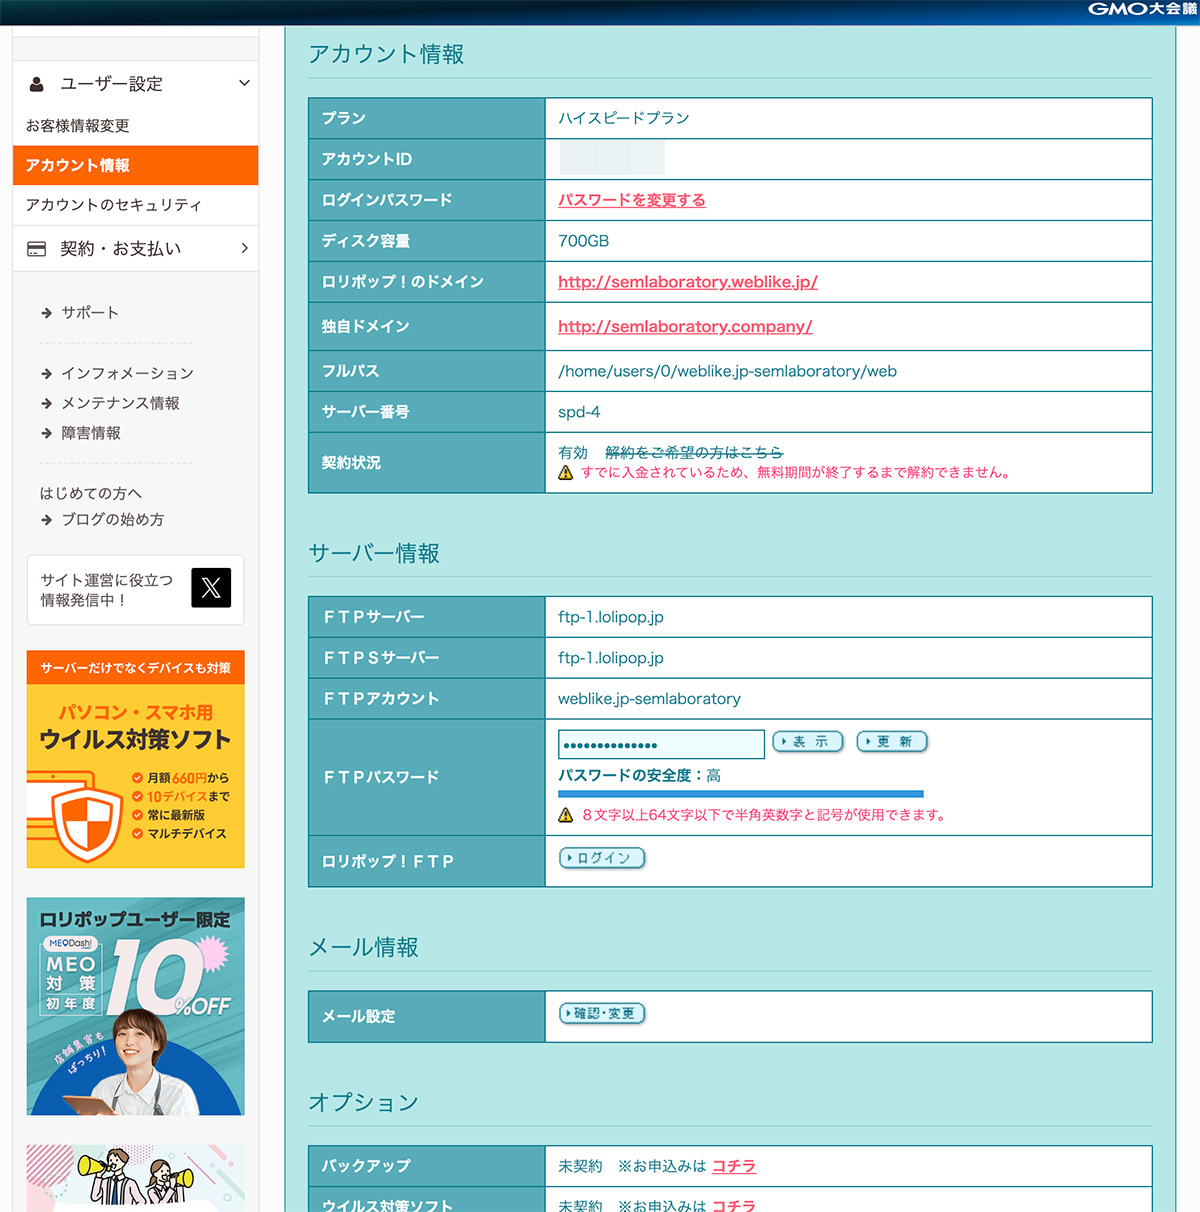Expand the 契約・お支払い section chevron
1200x1212 pixels.
[244, 248]
